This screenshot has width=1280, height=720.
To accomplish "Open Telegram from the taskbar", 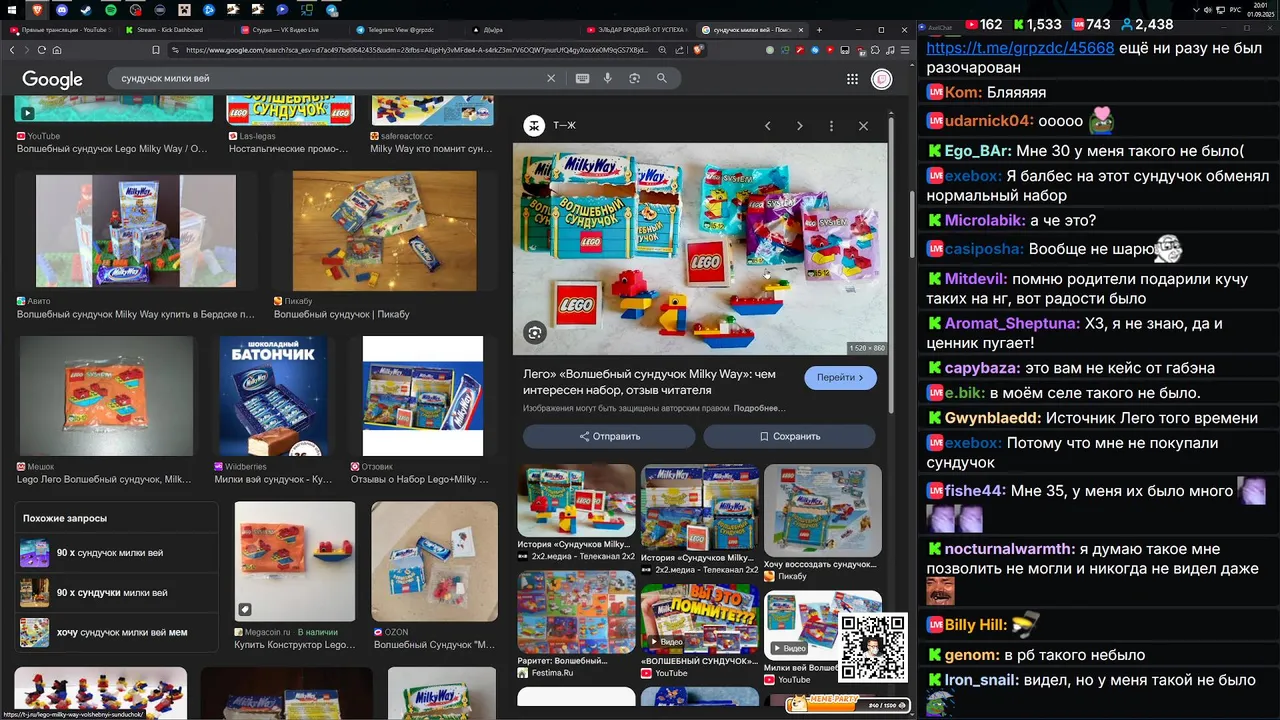I will pos(332,10).
